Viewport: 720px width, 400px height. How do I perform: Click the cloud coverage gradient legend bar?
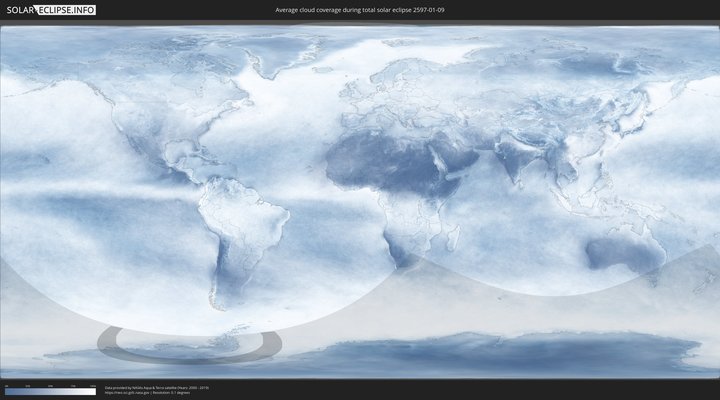coord(50,392)
